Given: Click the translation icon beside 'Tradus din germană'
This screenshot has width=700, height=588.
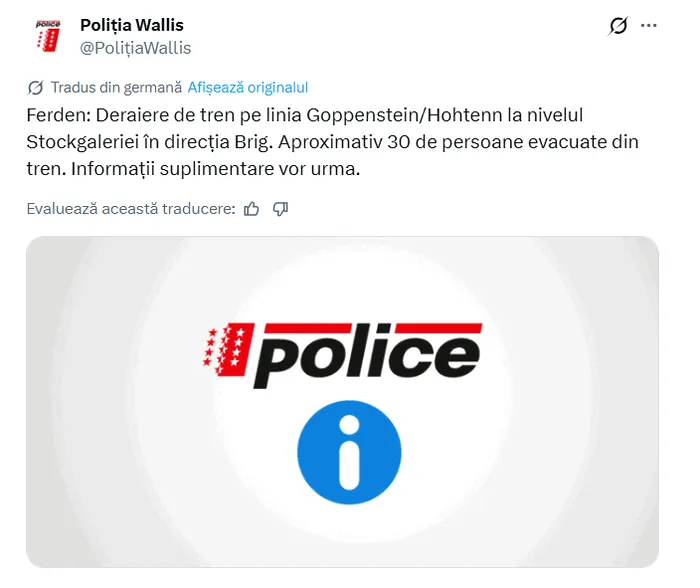Looking at the screenshot, I should (x=35, y=88).
